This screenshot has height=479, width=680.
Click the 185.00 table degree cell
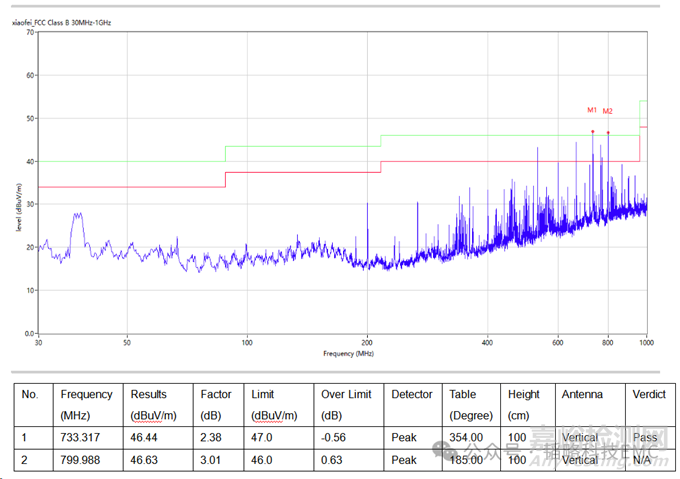[x=467, y=460]
